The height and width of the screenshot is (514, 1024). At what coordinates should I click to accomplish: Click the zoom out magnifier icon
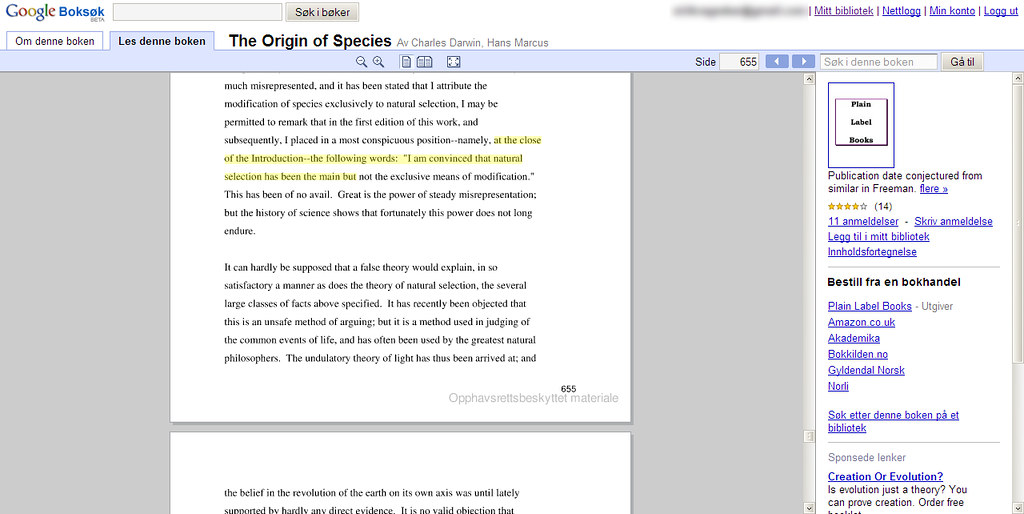[361, 62]
